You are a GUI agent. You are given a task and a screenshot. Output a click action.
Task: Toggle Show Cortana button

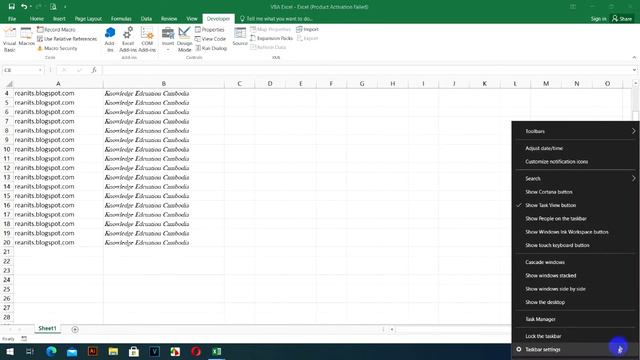[576, 192]
